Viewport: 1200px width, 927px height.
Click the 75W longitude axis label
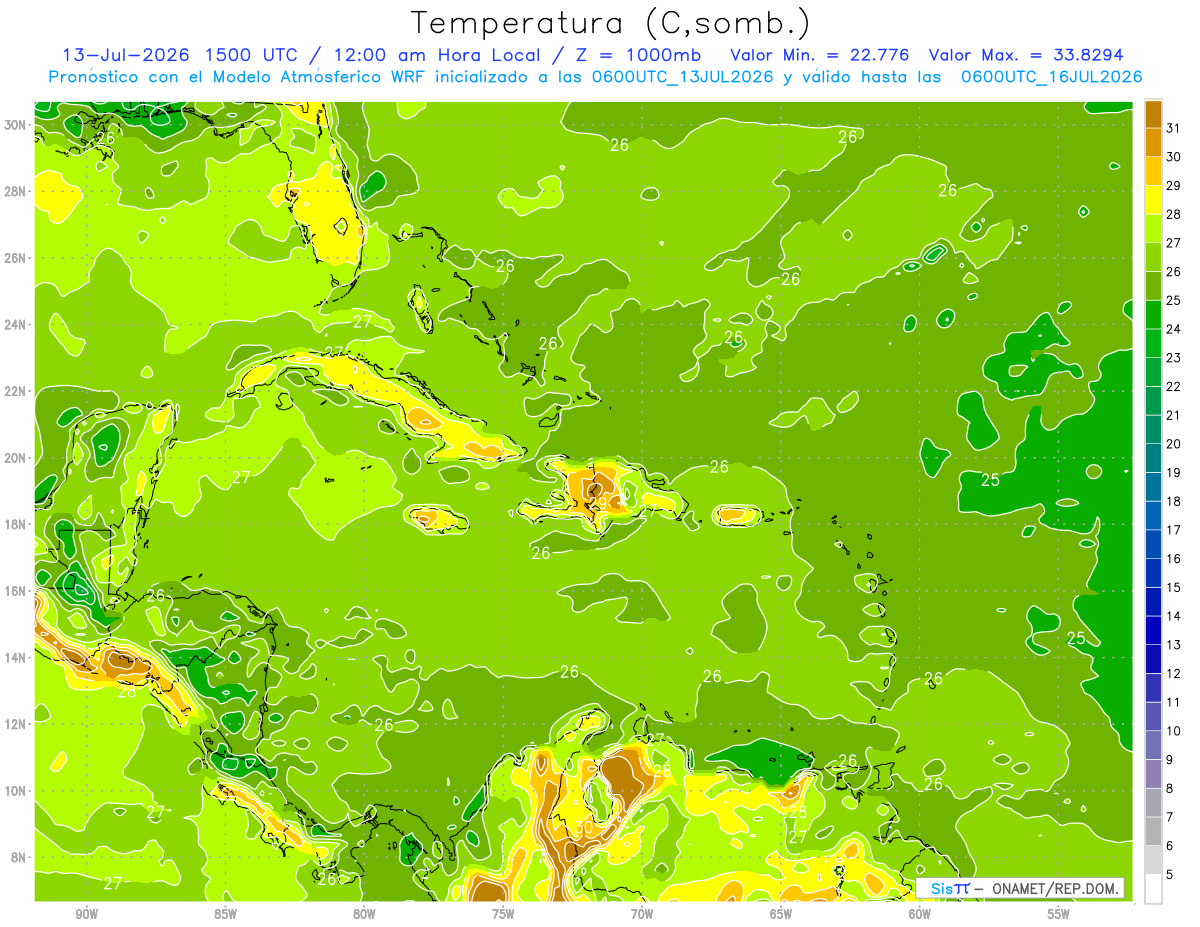click(x=503, y=915)
